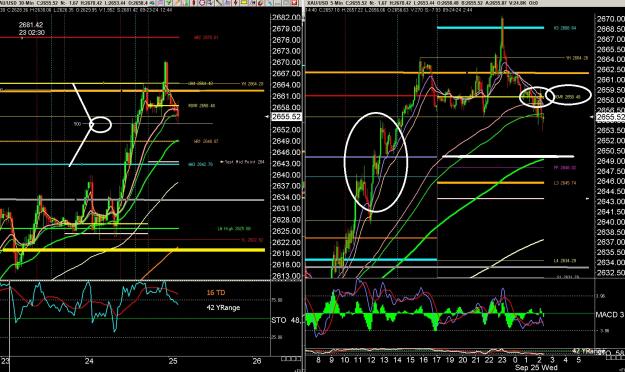Click 2649.00 on left chart price axis
Viewport: 625px width, 372px height.
(286, 141)
